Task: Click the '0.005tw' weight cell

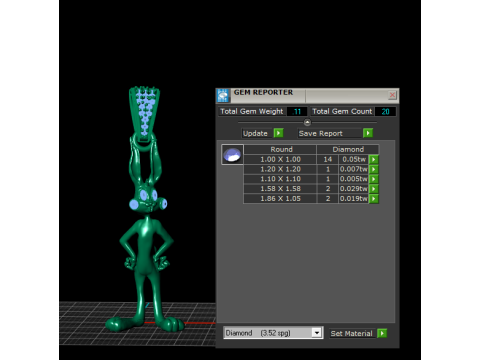Action: pos(354,179)
